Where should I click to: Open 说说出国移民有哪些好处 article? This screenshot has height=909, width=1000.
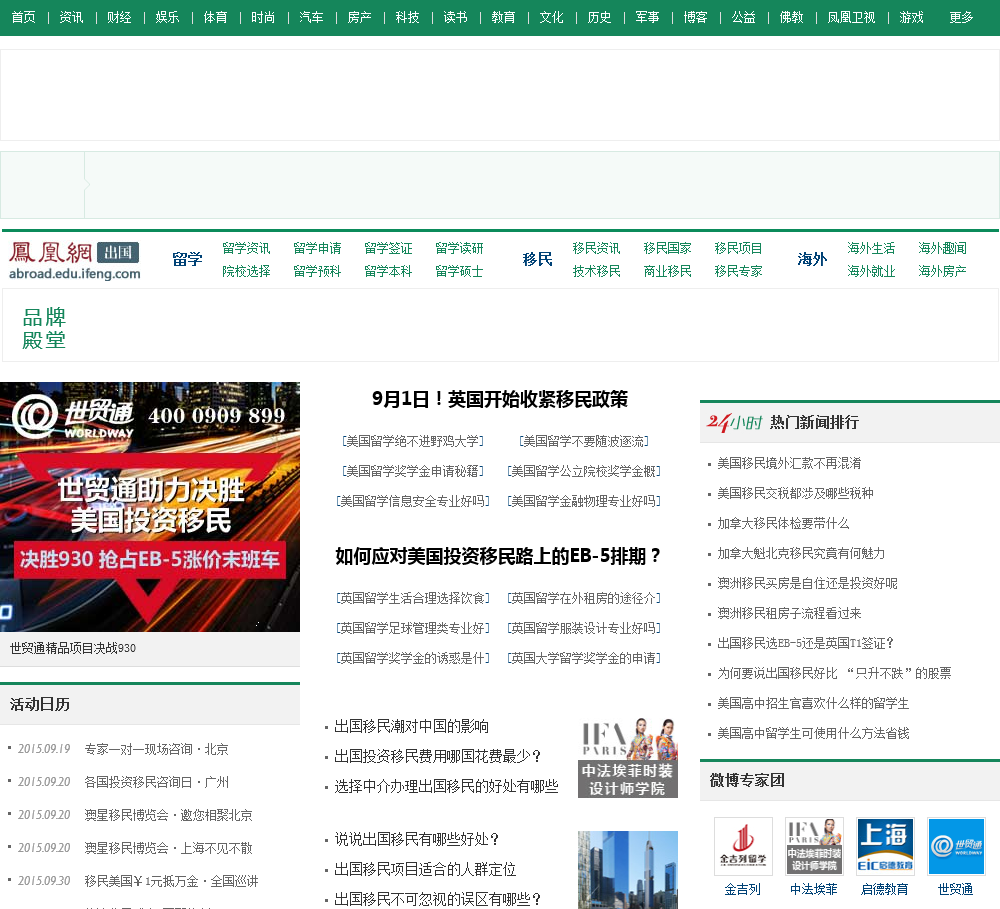pyautogui.click(x=417, y=839)
